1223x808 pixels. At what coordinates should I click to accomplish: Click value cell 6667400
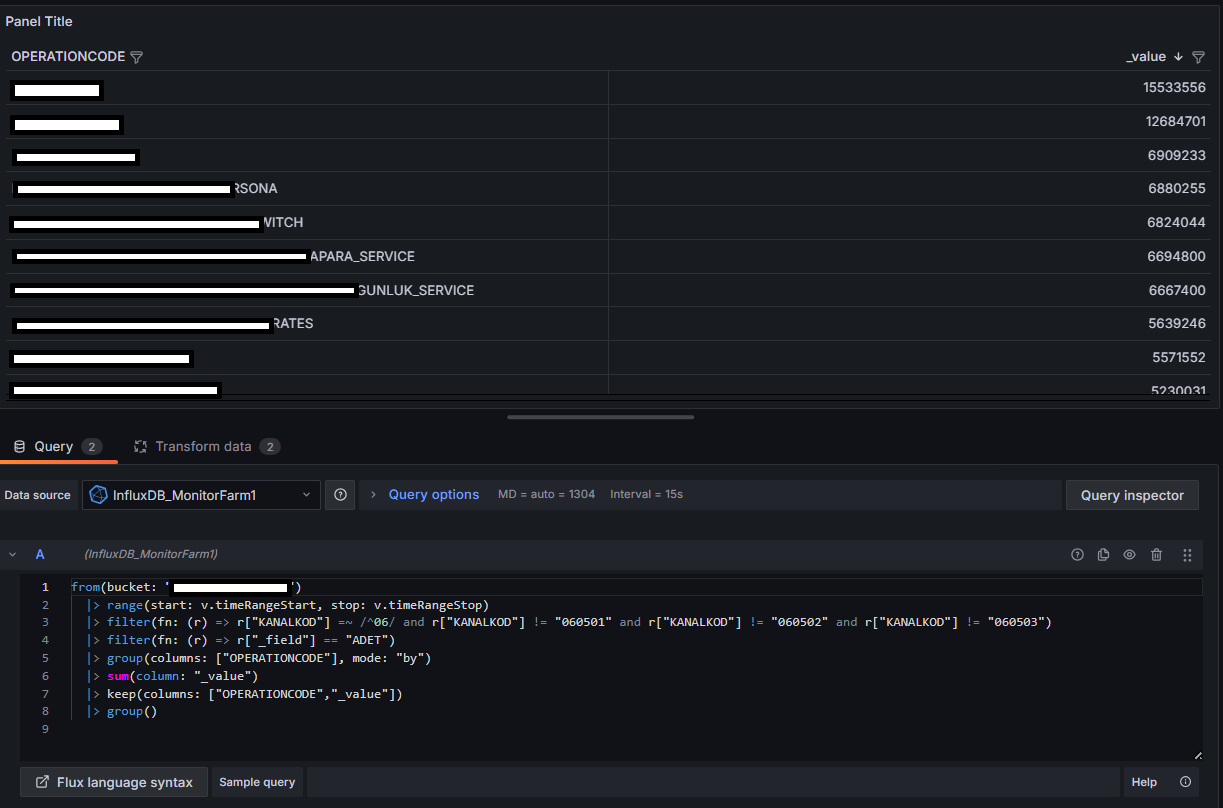1177,290
